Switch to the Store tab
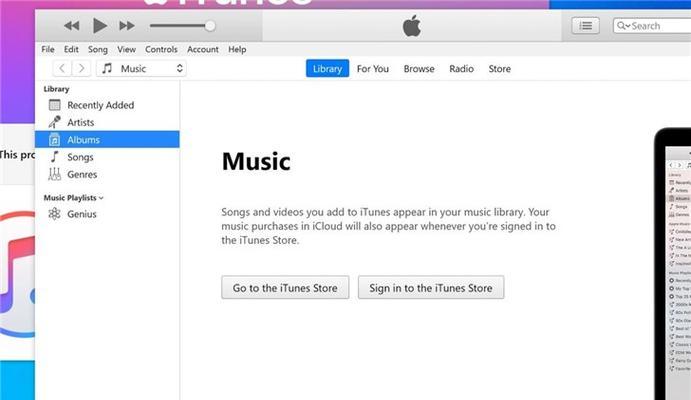The image size is (691, 400). 500,69
